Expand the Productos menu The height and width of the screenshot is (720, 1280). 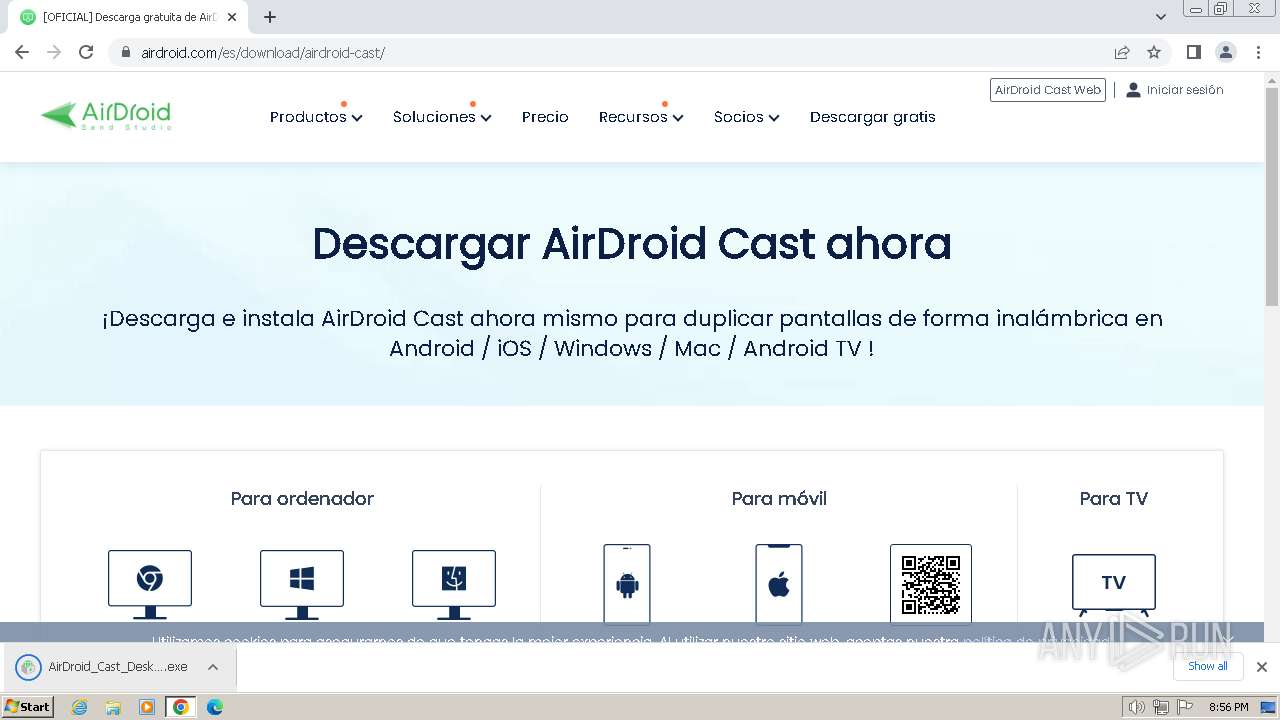coord(316,117)
